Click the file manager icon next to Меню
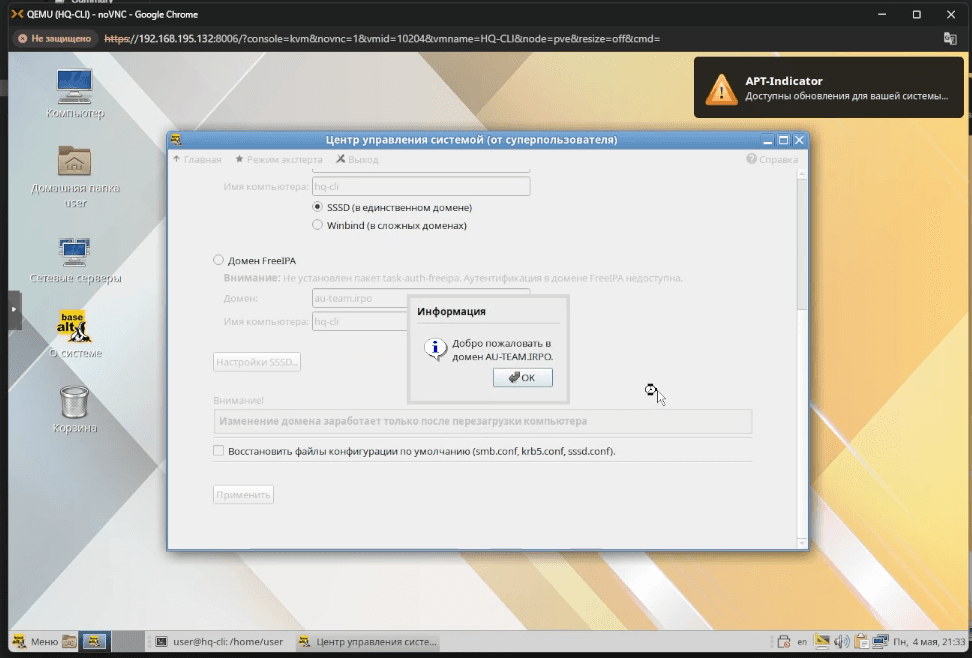The width and height of the screenshot is (972, 658). (69, 641)
